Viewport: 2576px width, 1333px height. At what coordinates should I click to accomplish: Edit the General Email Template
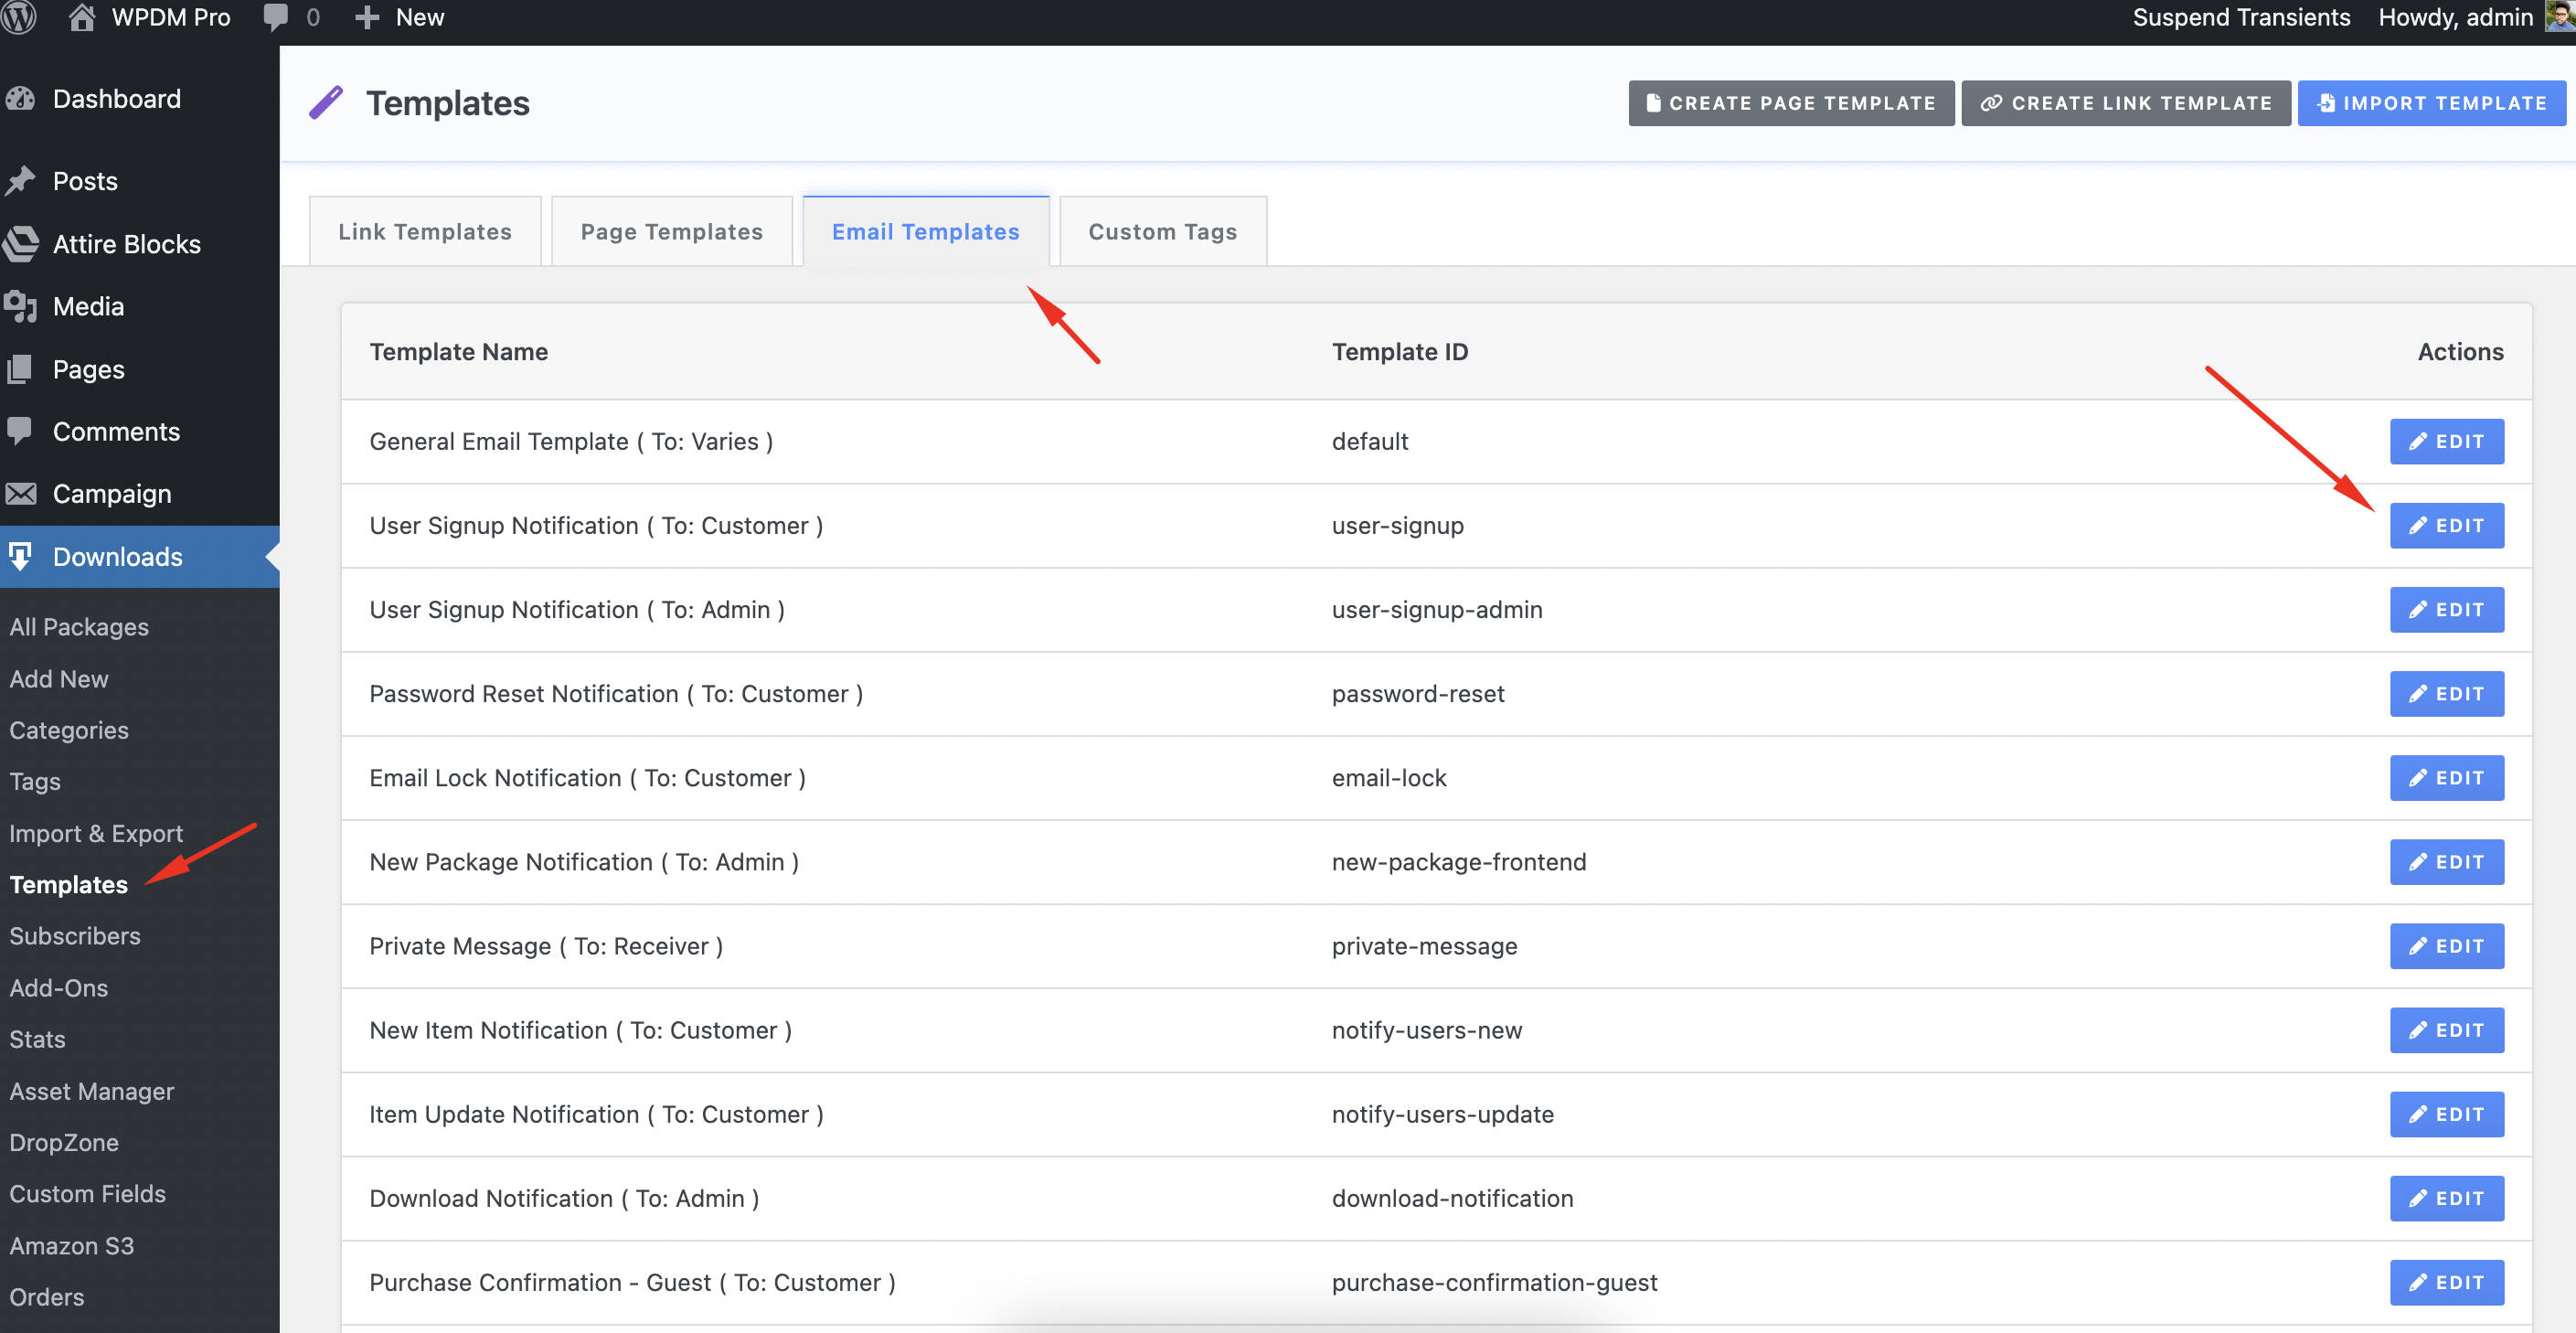(2446, 441)
